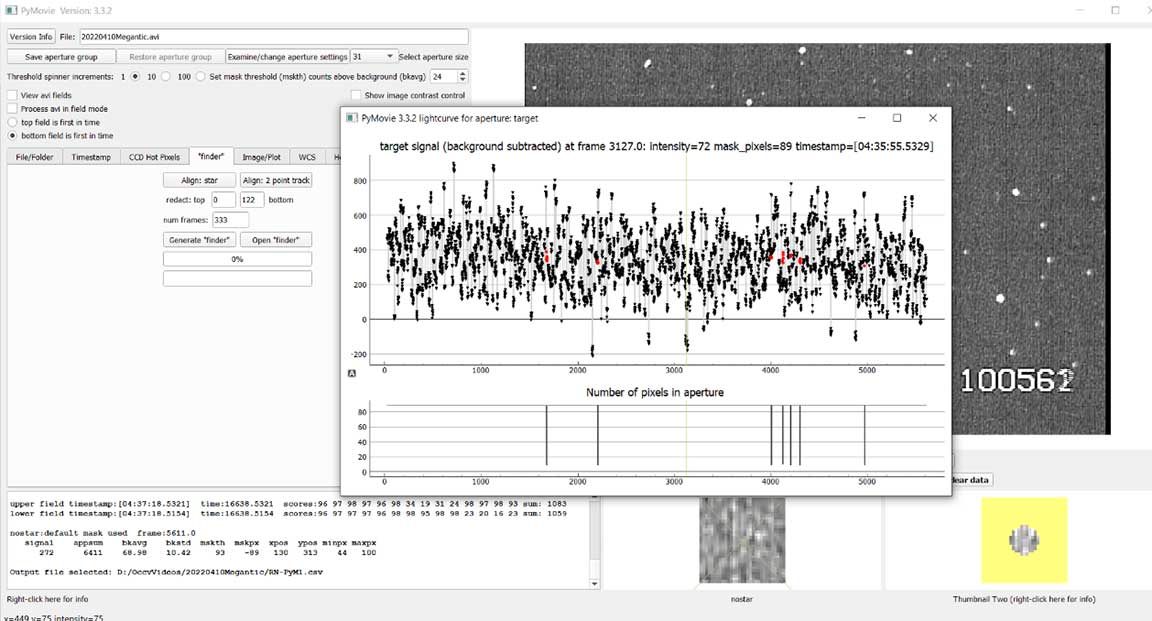The image size is (1152, 621).
Task: Click the mask threshold value field showing 24
Action: (444, 76)
